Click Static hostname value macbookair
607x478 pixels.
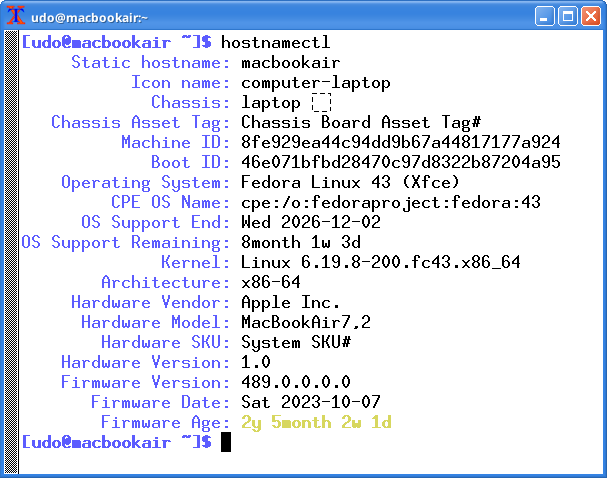pyautogui.click(x=290, y=62)
